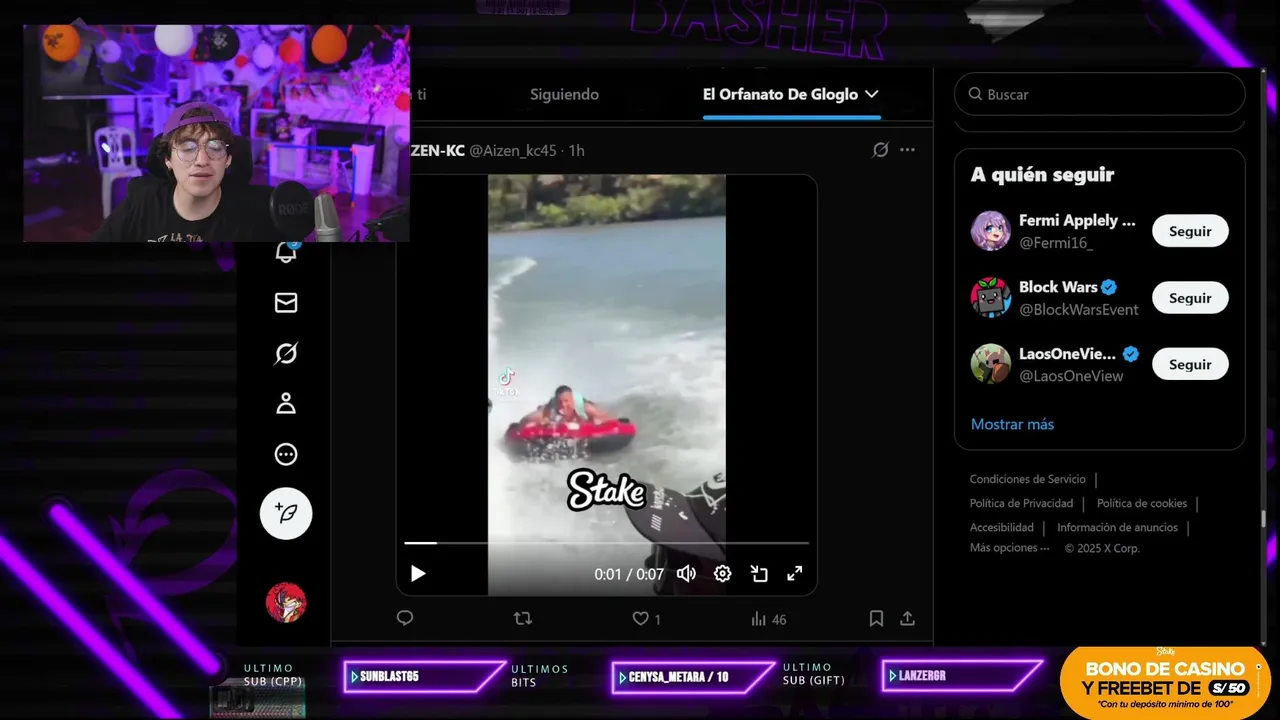Follow LaosOneView account
1280x720 pixels.
click(1190, 364)
